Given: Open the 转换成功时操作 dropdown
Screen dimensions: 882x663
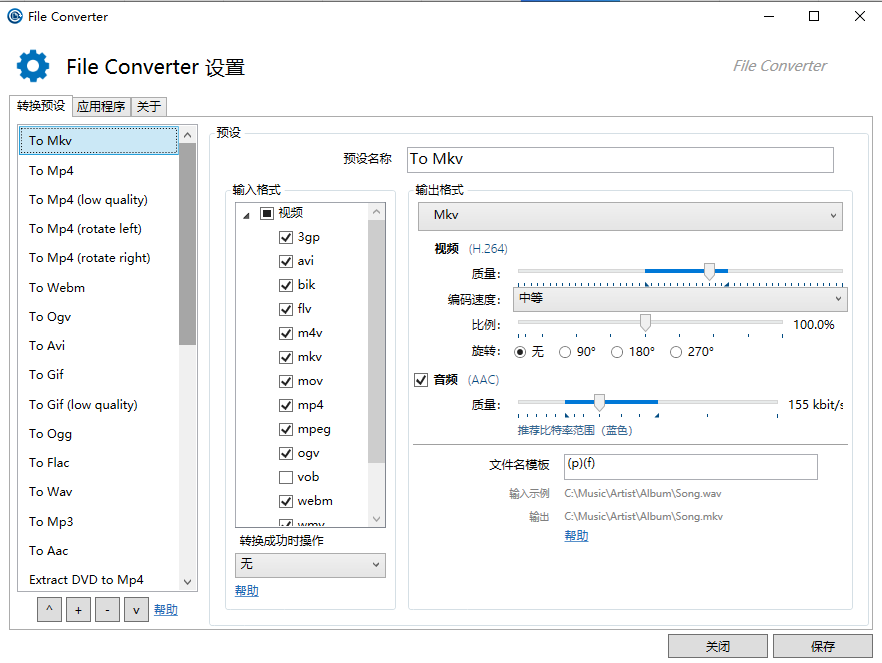Looking at the screenshot, I should click(x=310, y=565).
